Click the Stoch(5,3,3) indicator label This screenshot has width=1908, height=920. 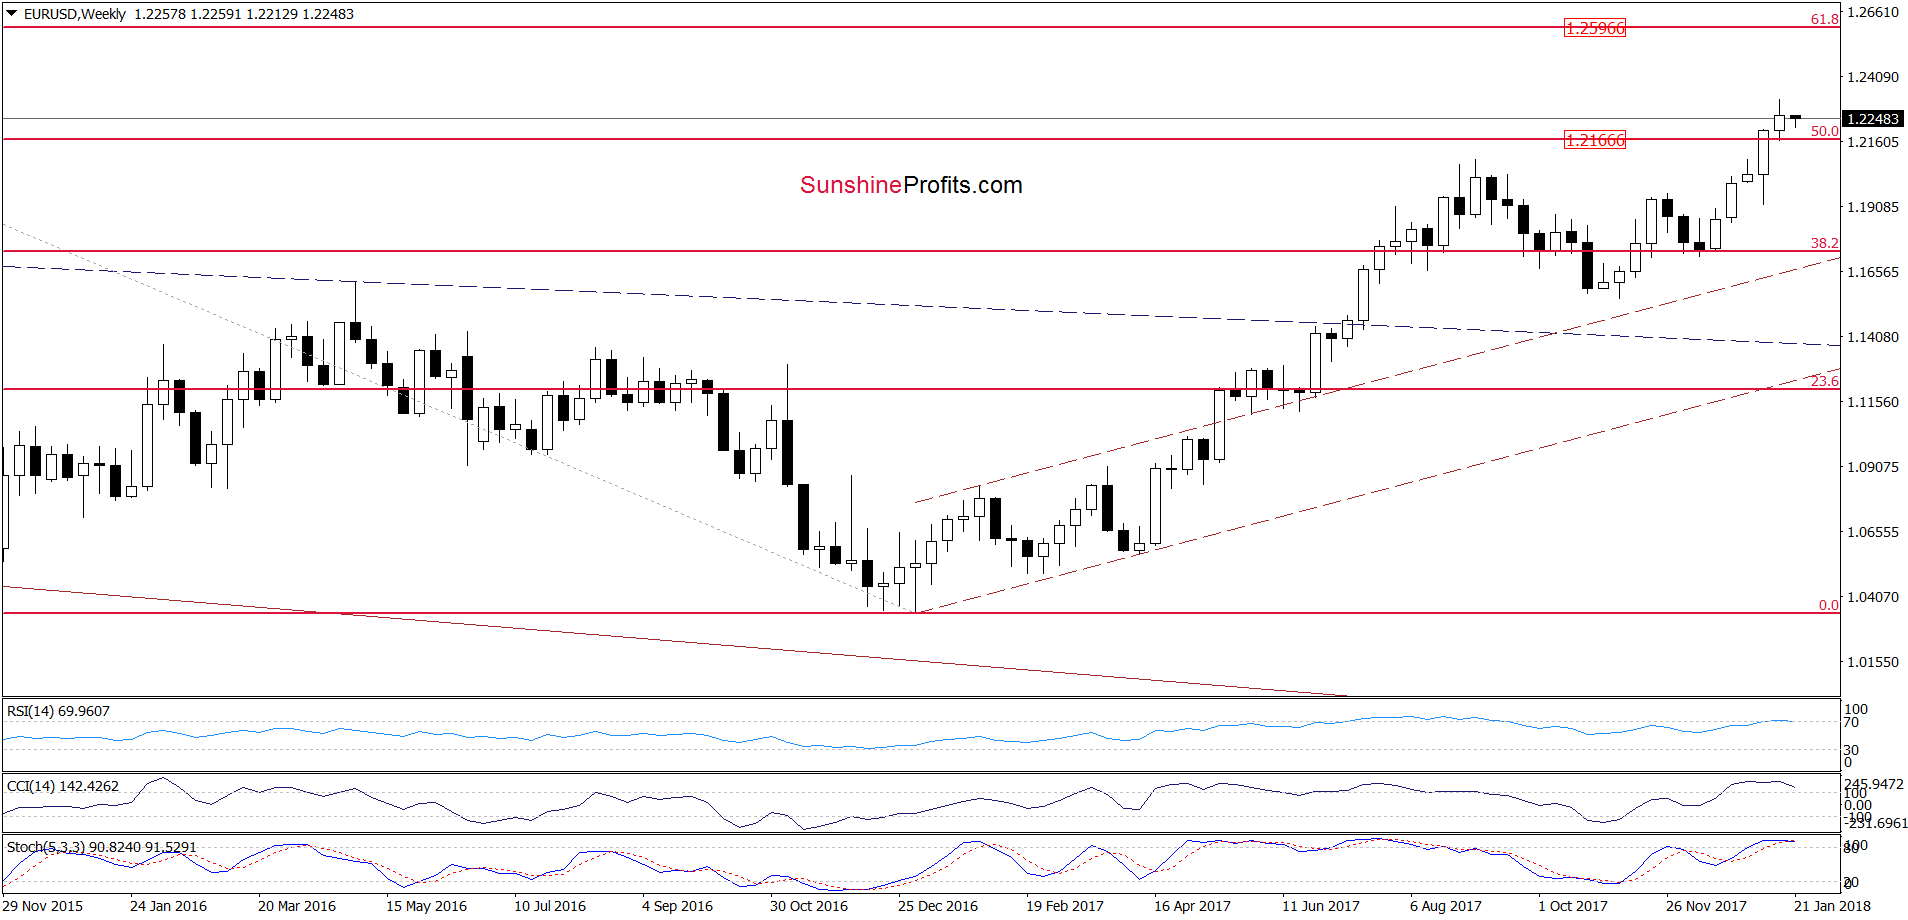point(102,847)
